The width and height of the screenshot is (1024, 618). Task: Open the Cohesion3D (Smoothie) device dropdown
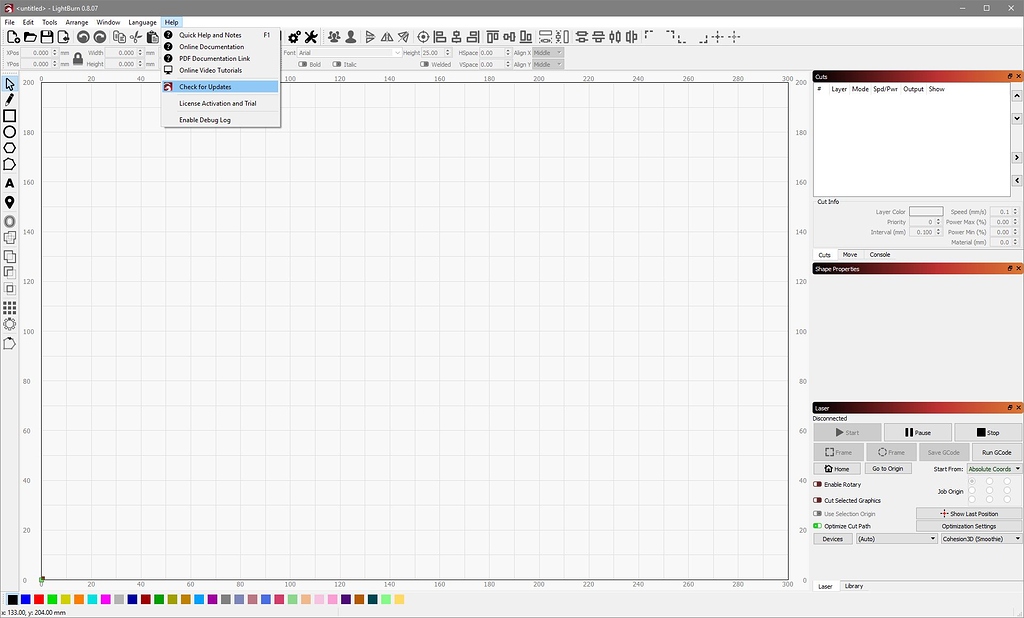[x=981, y=539]
